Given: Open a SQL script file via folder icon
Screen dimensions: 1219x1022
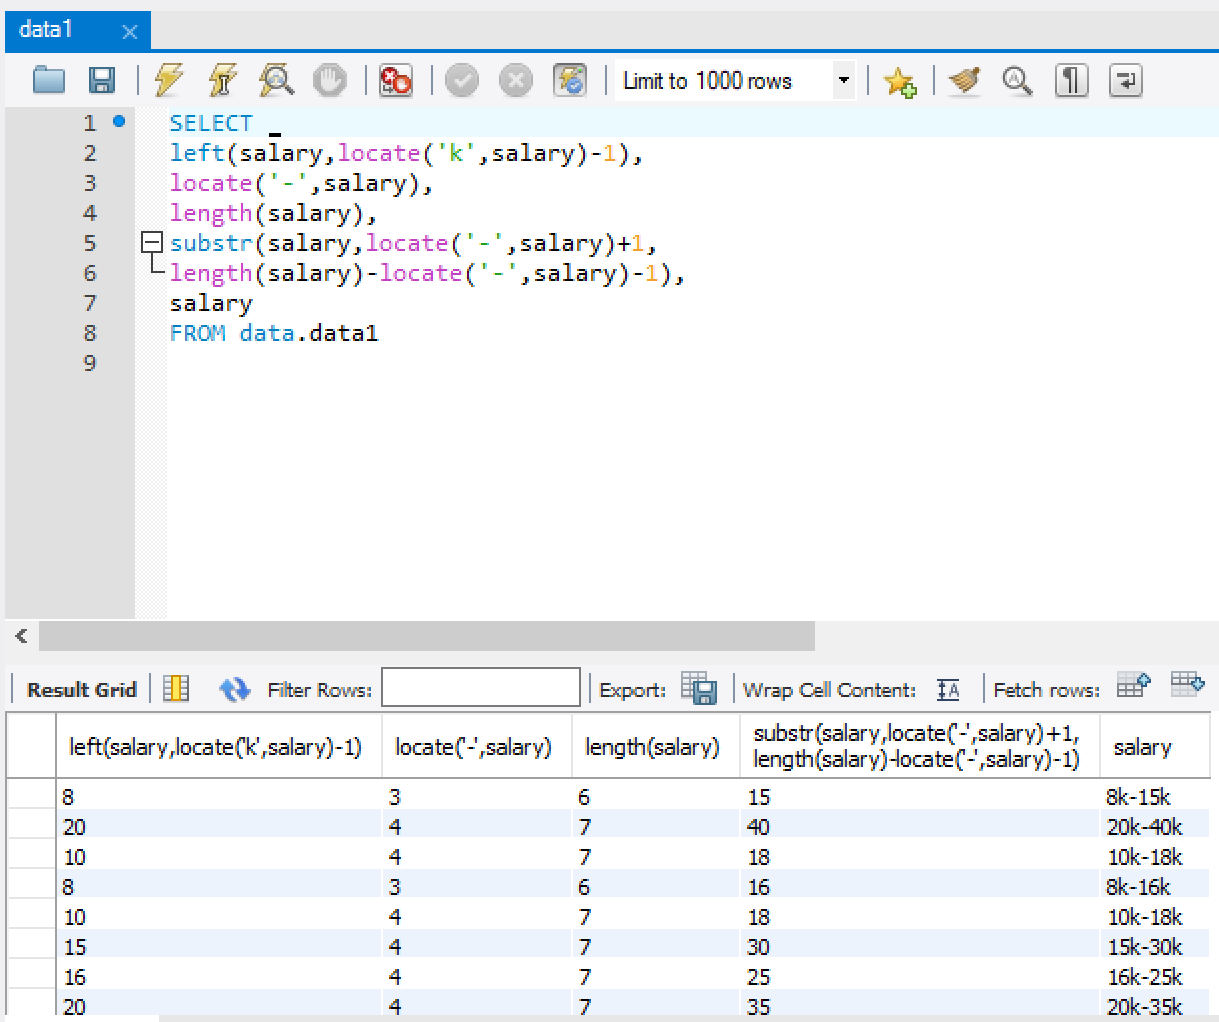Looking at the screenshot, I should [x=48, y=80].
